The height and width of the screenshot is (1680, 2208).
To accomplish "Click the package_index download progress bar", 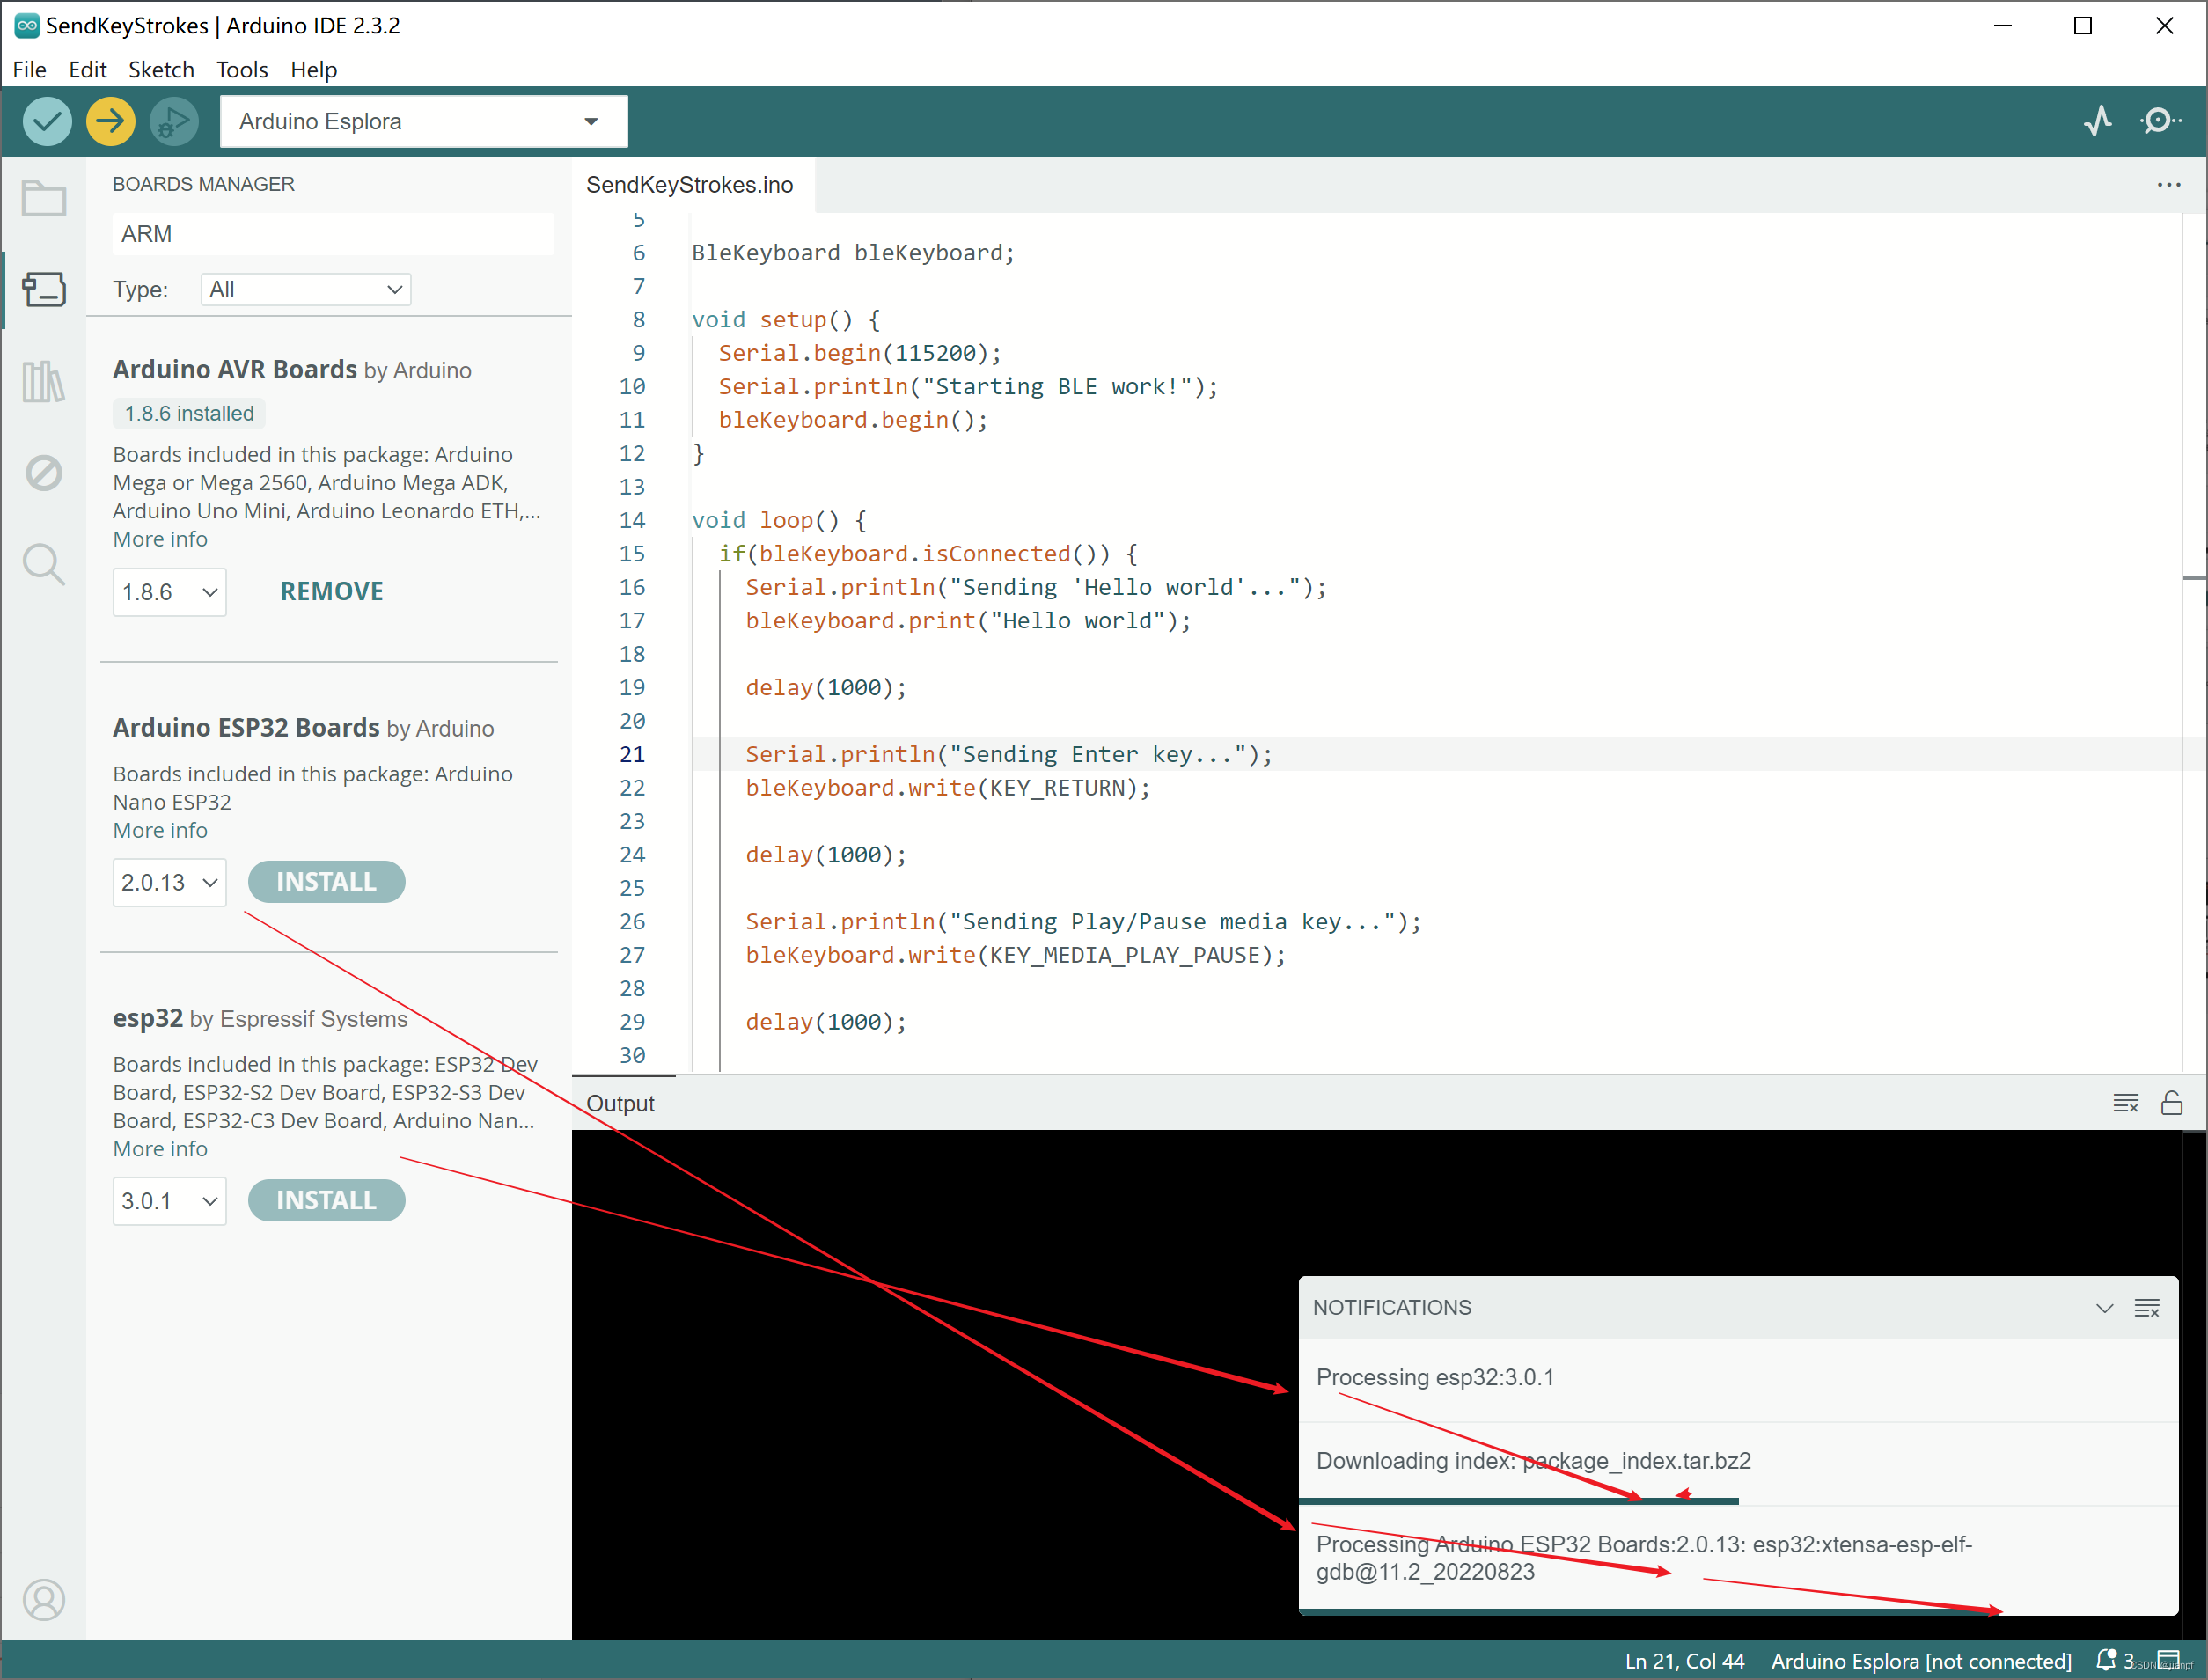I will (1518, 1501).
